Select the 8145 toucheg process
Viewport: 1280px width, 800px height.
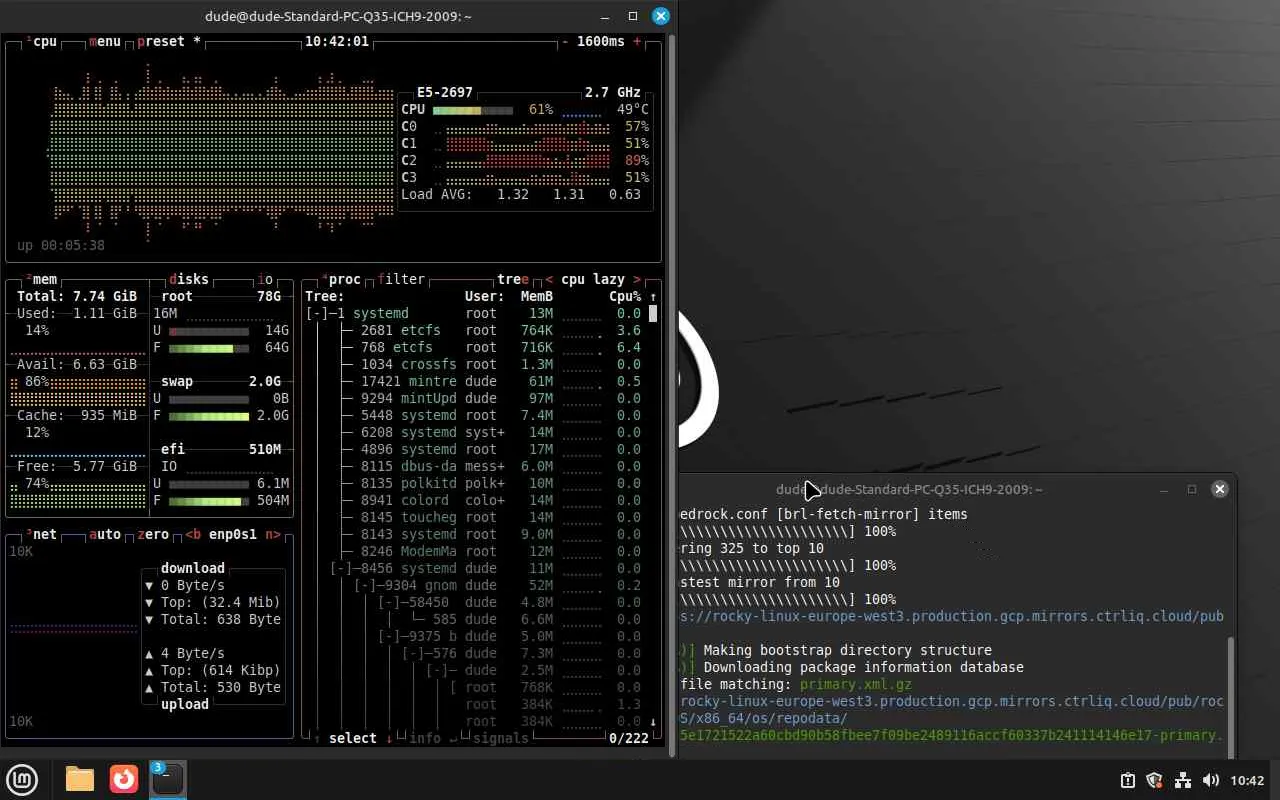479,517
